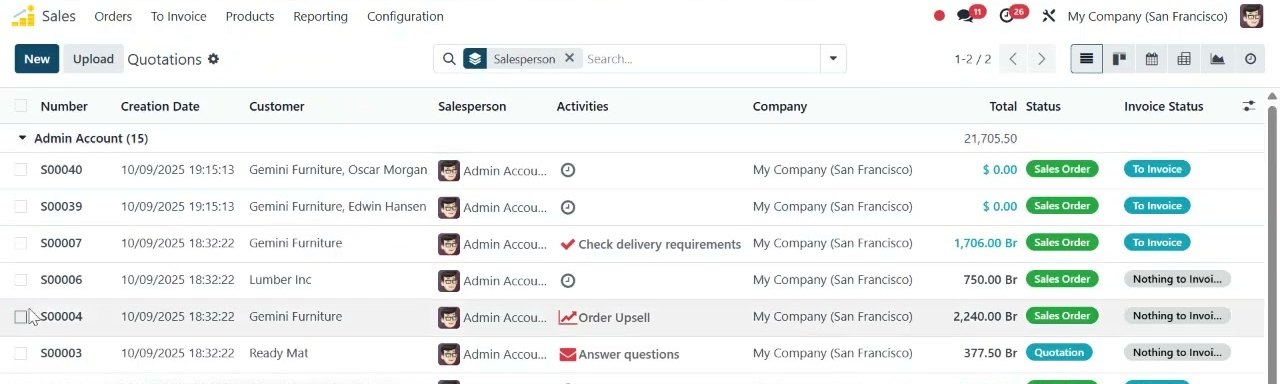
Task: Switch to pivot view
Action: coord(1184,59)
